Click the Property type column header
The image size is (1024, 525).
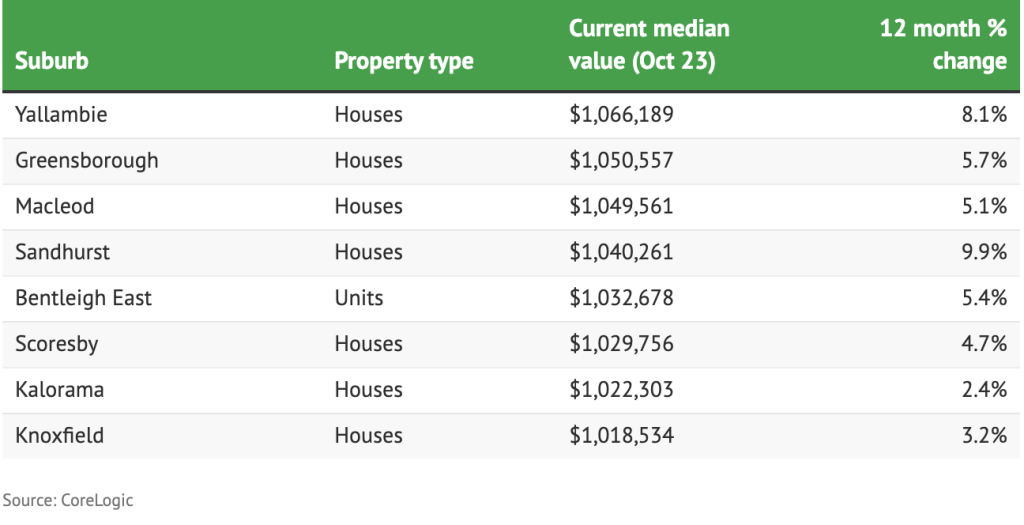pos(404,61)
